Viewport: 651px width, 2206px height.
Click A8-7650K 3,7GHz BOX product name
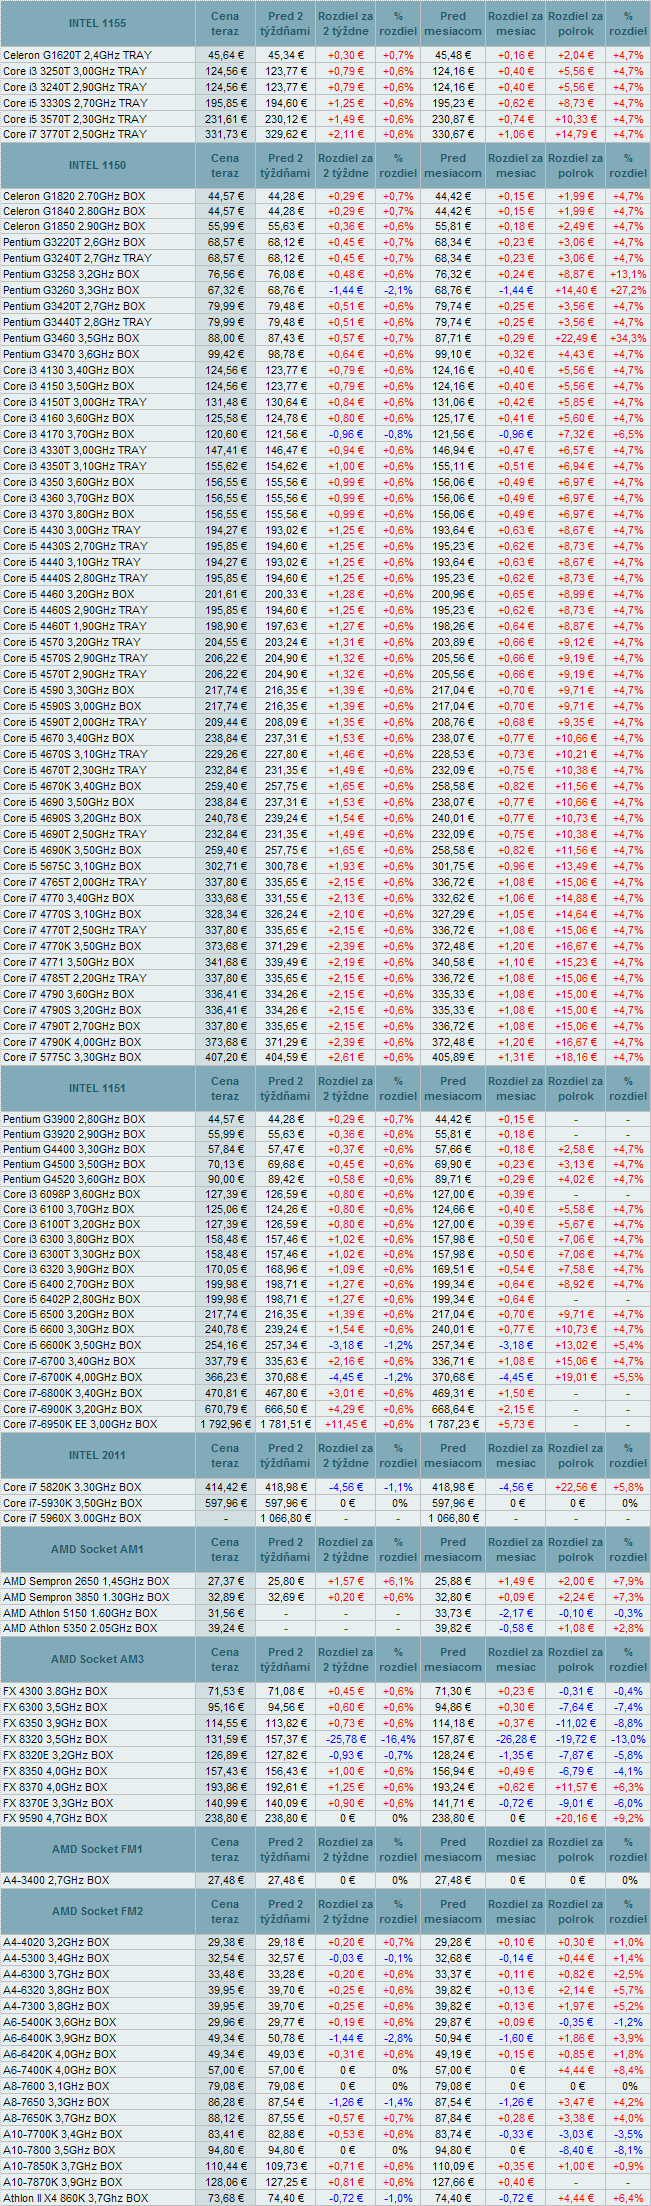60,2118
